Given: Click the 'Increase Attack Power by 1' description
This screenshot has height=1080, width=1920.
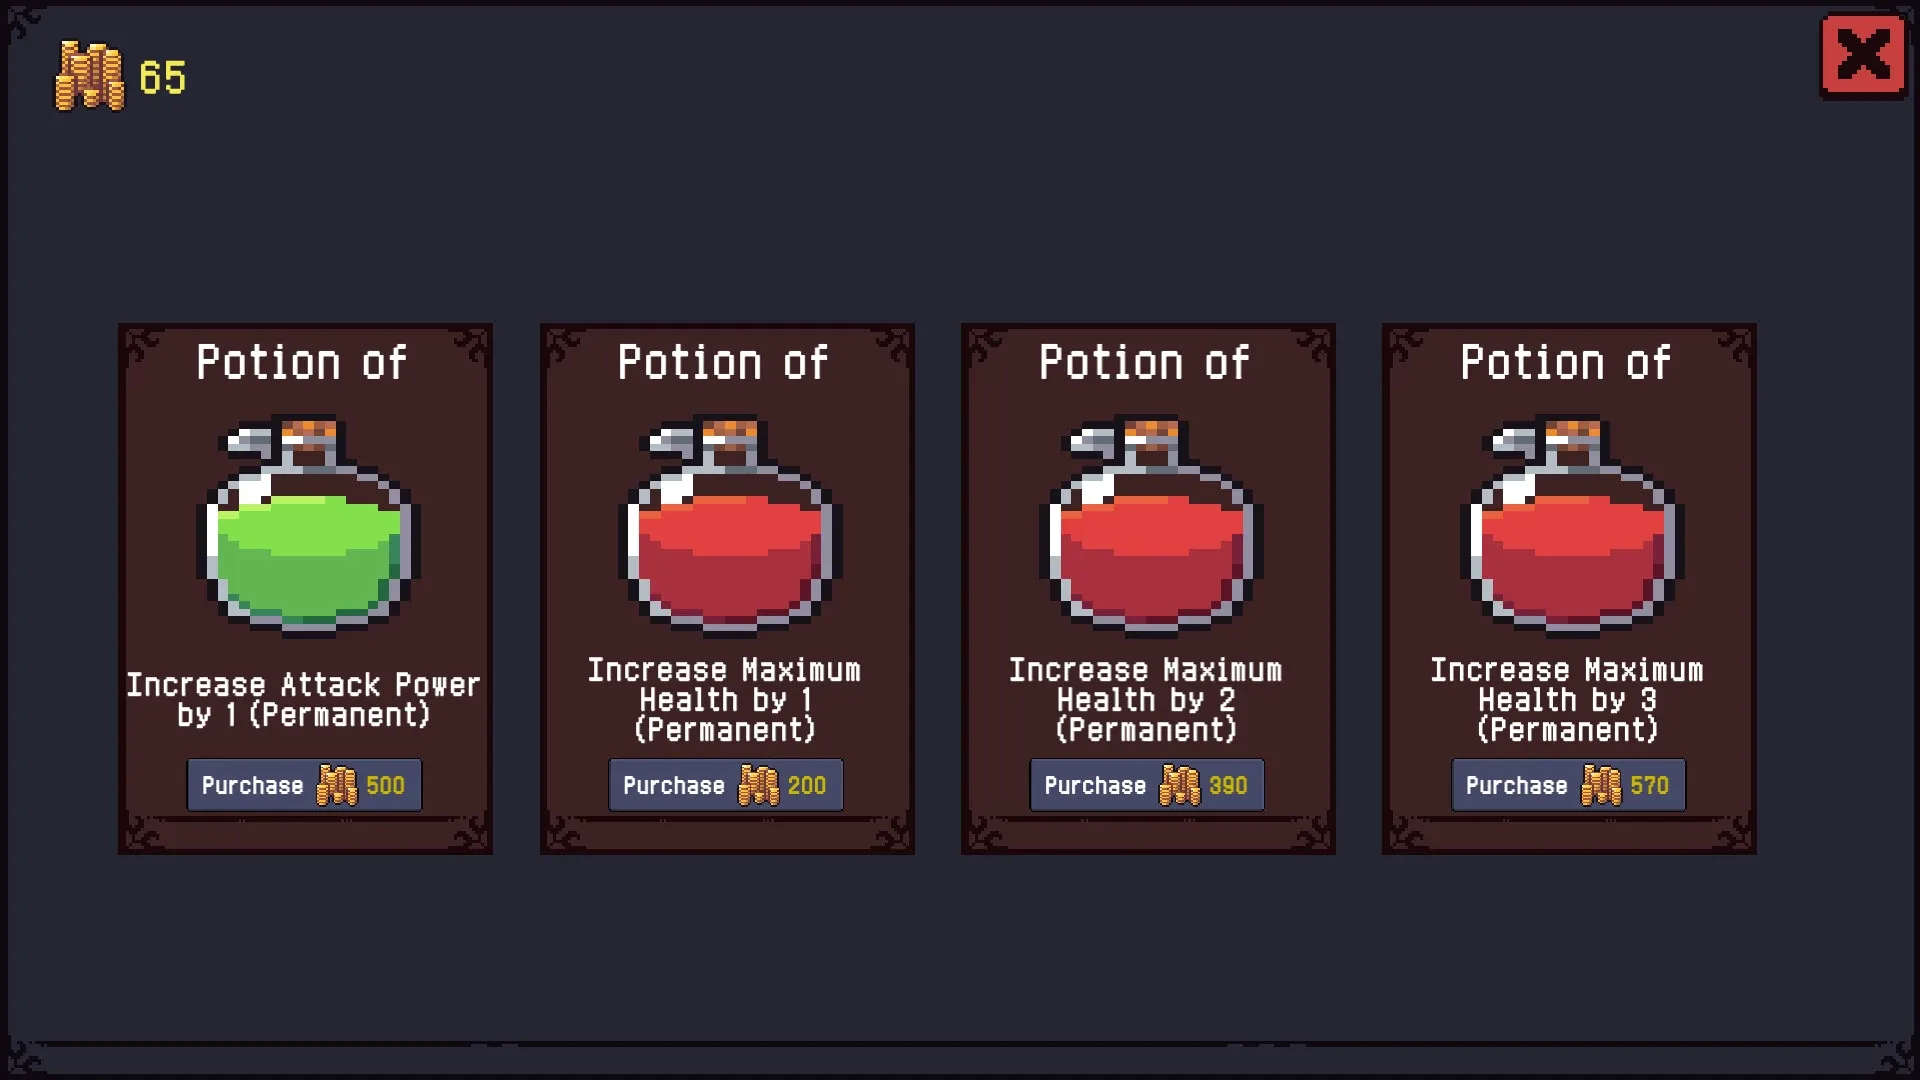Looking at the screenshot, I should pos(303,700).
